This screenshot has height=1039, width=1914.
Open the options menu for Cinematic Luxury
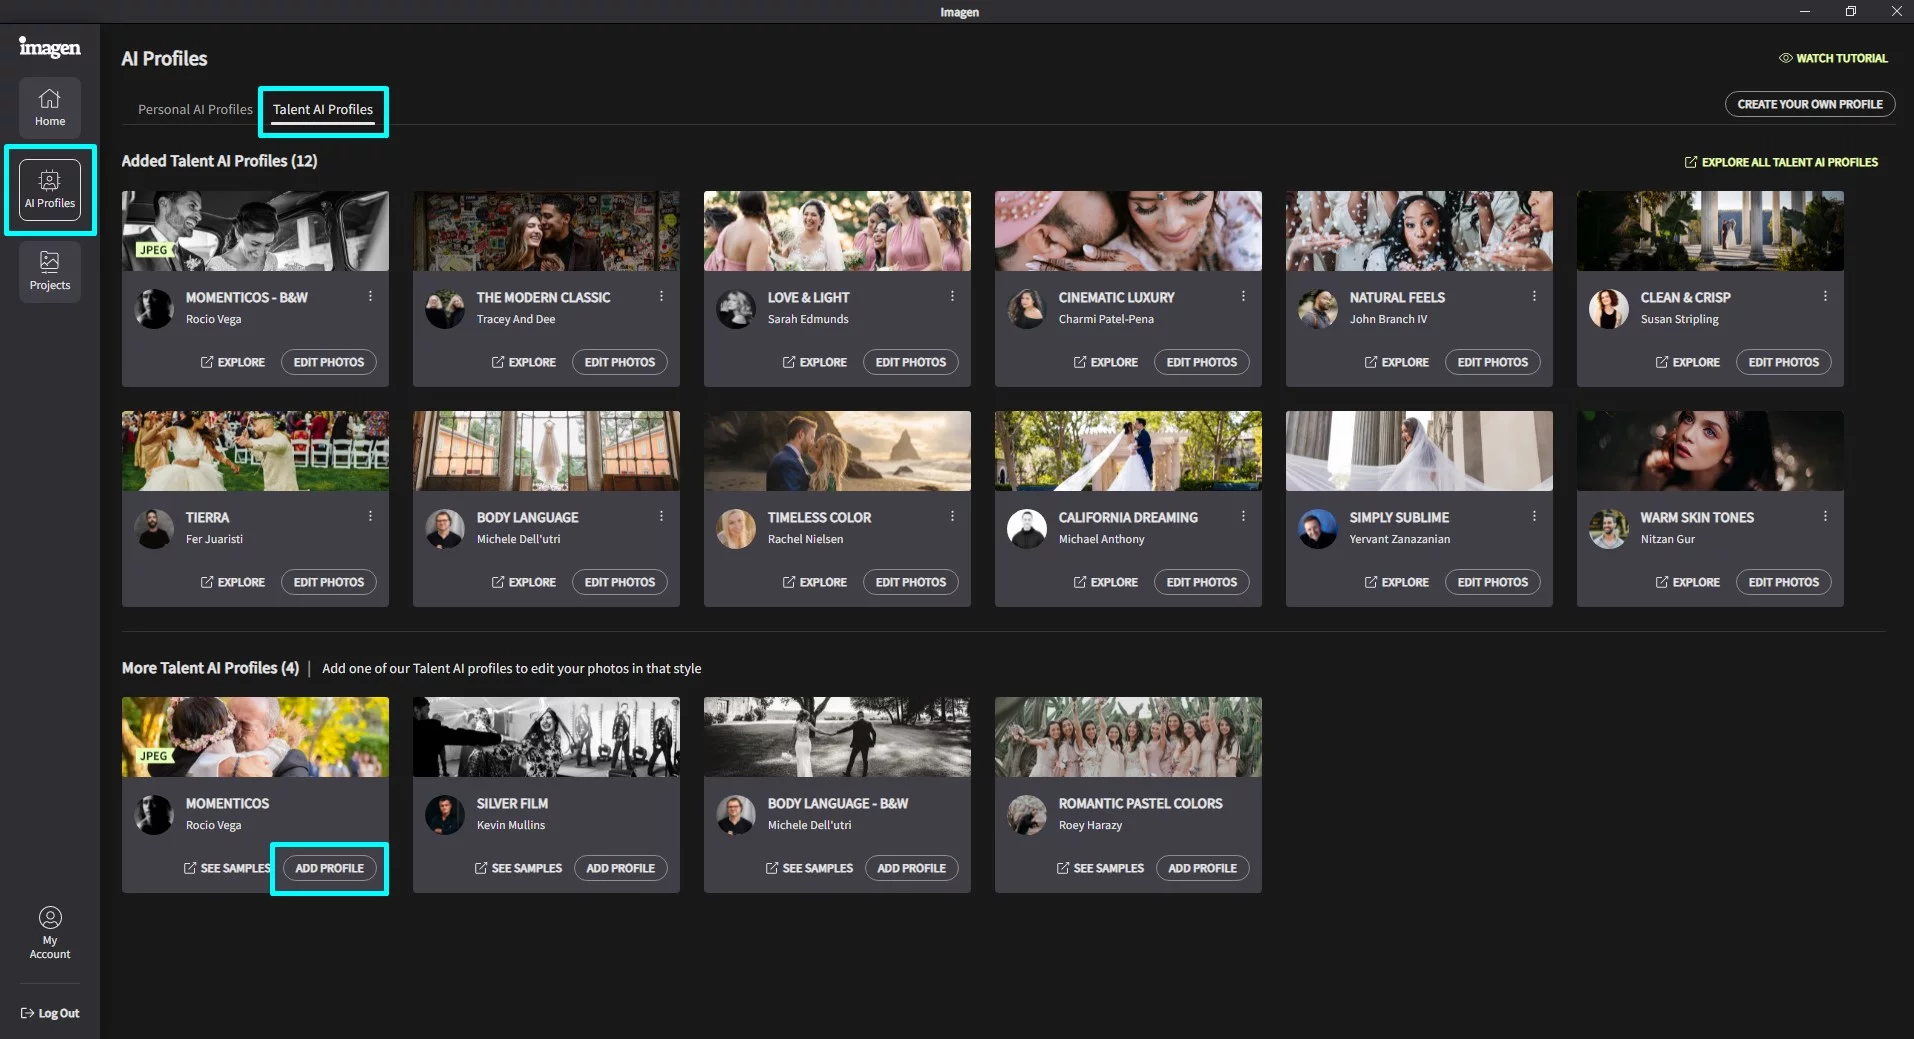pyautogui.click(x=1243, y=296)
